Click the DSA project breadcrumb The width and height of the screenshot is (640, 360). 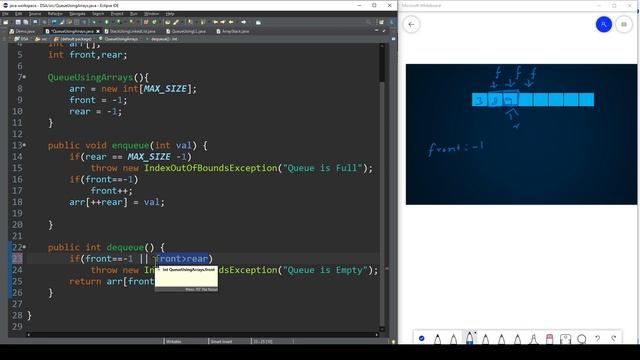pyautogui.click(x=21, y=39)
